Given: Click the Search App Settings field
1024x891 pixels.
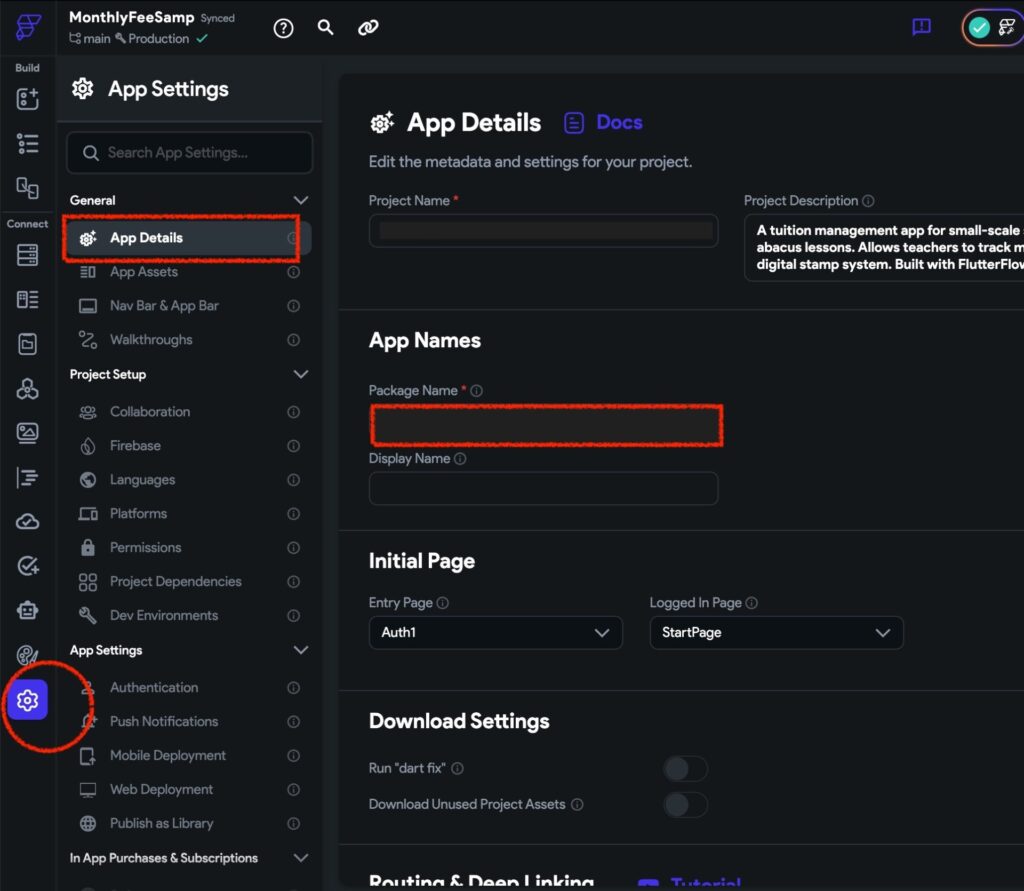Looking at the screenshot, I should click(189, 153).
